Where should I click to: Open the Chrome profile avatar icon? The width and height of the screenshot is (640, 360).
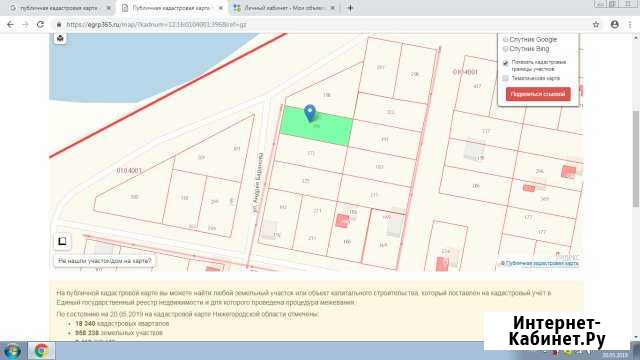pyautogui.click(x=615, y=24)
